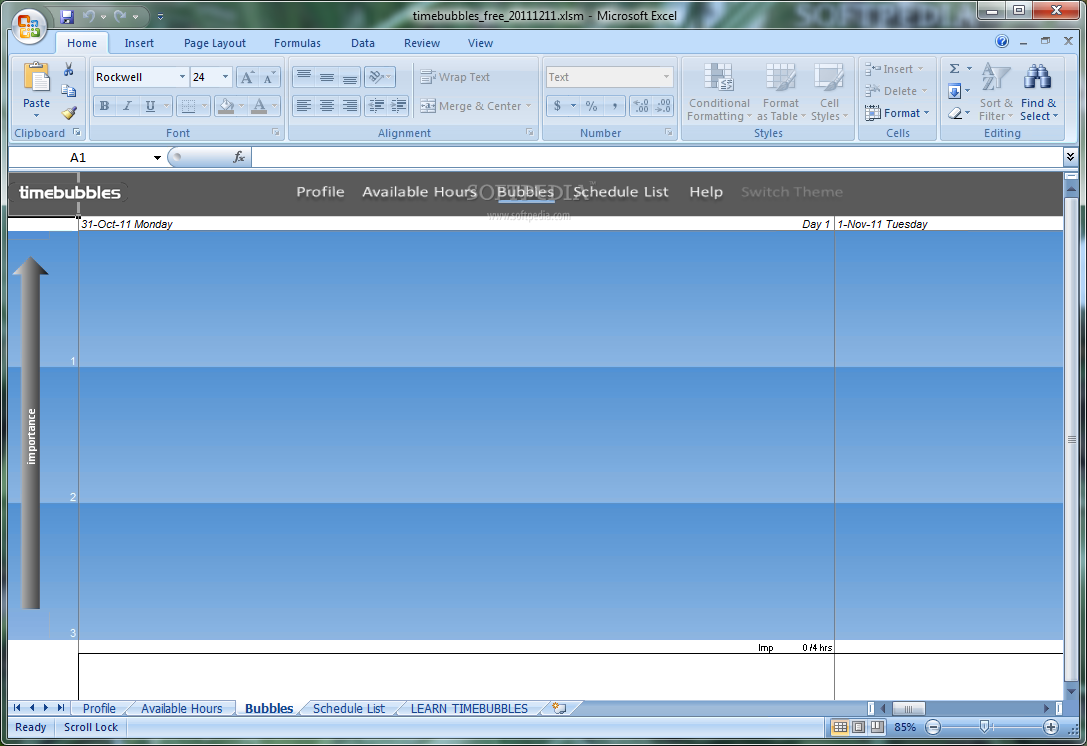Open Sort & Filter menu
The width and height of the screenshot is (1087, 746).
pos(996,92)
